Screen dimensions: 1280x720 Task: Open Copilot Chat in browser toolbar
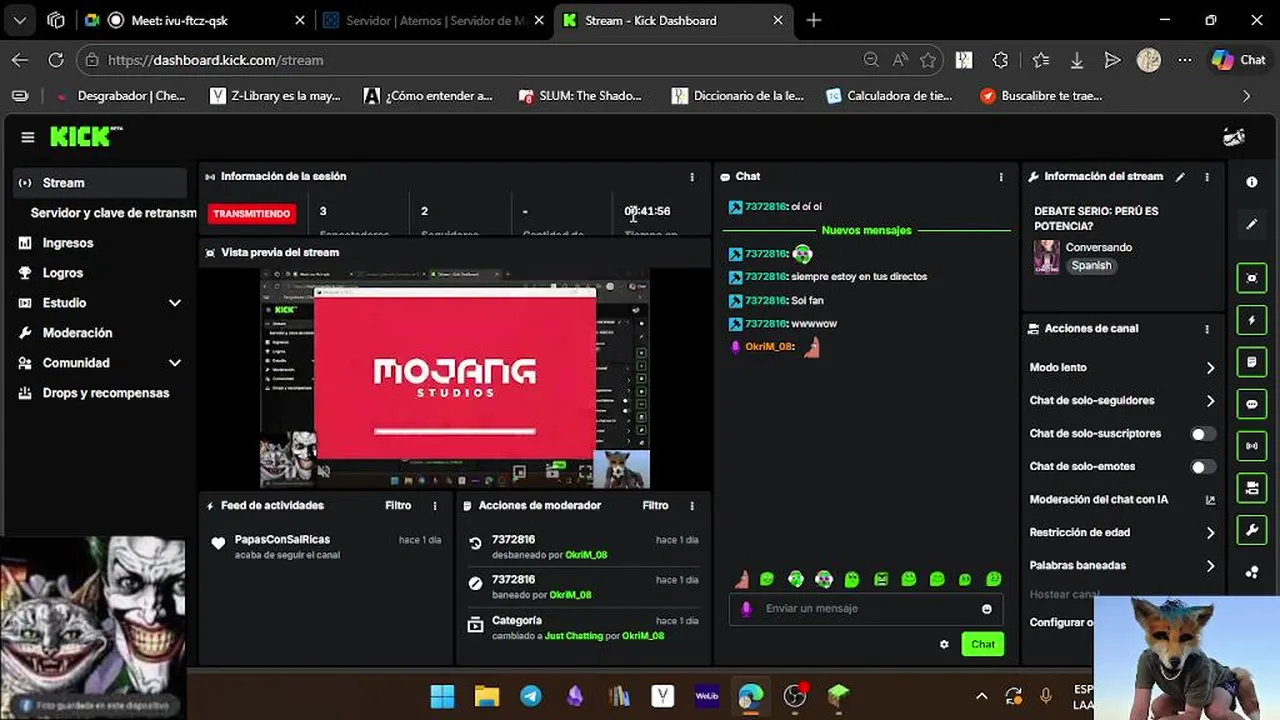click(x=1239, y=60)
